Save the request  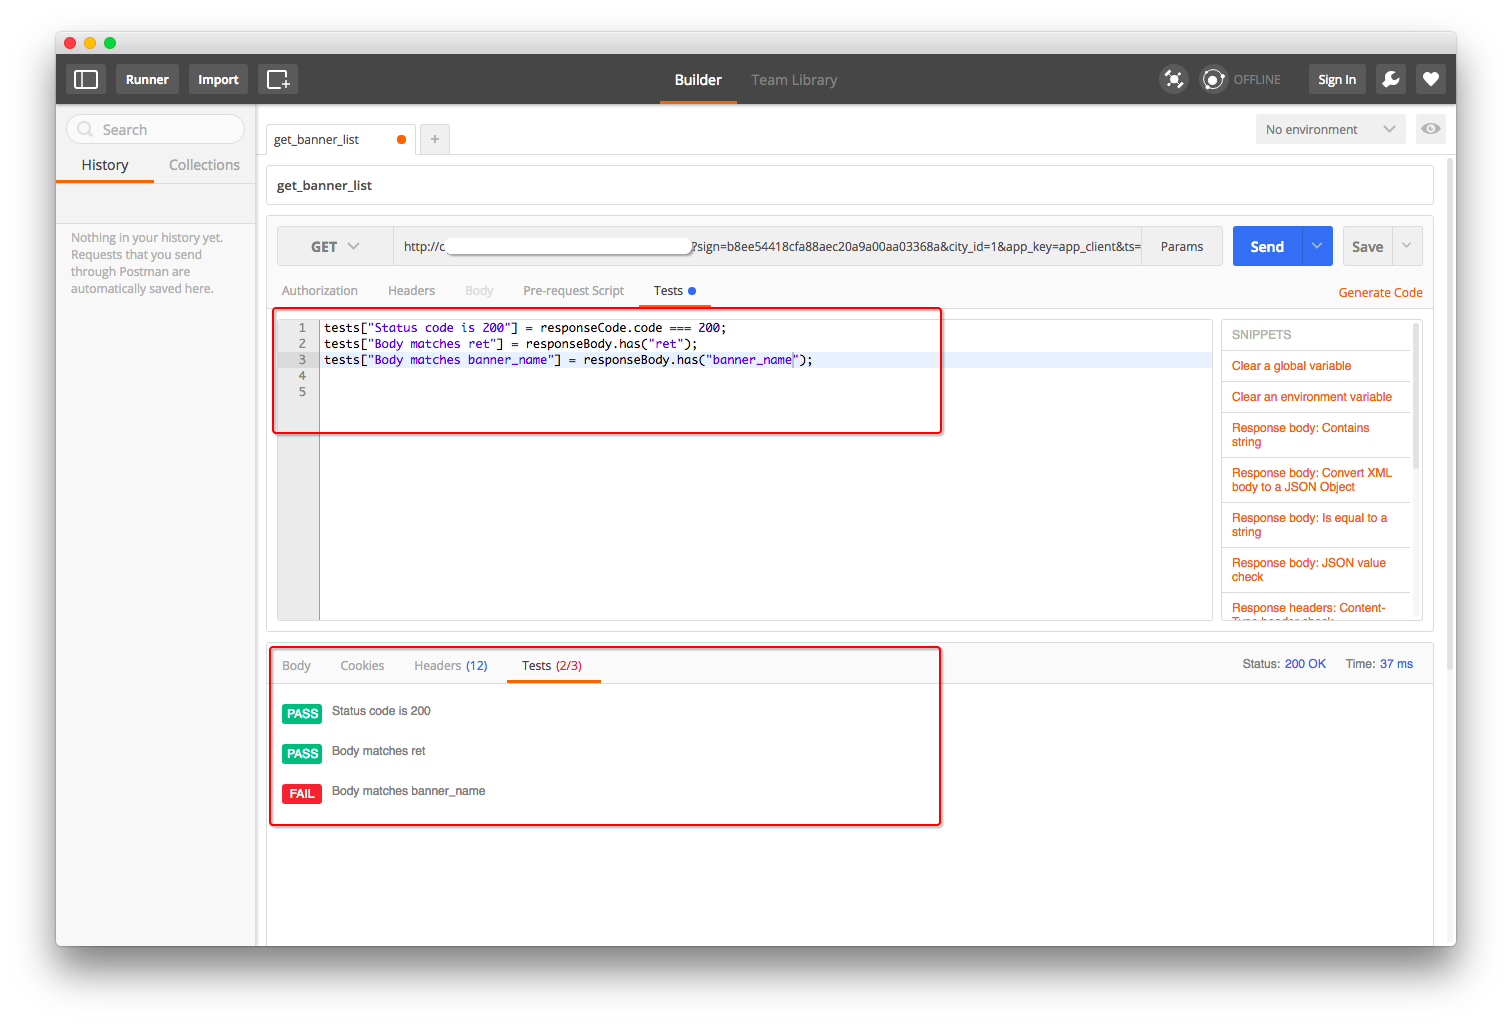point(1367,246)
